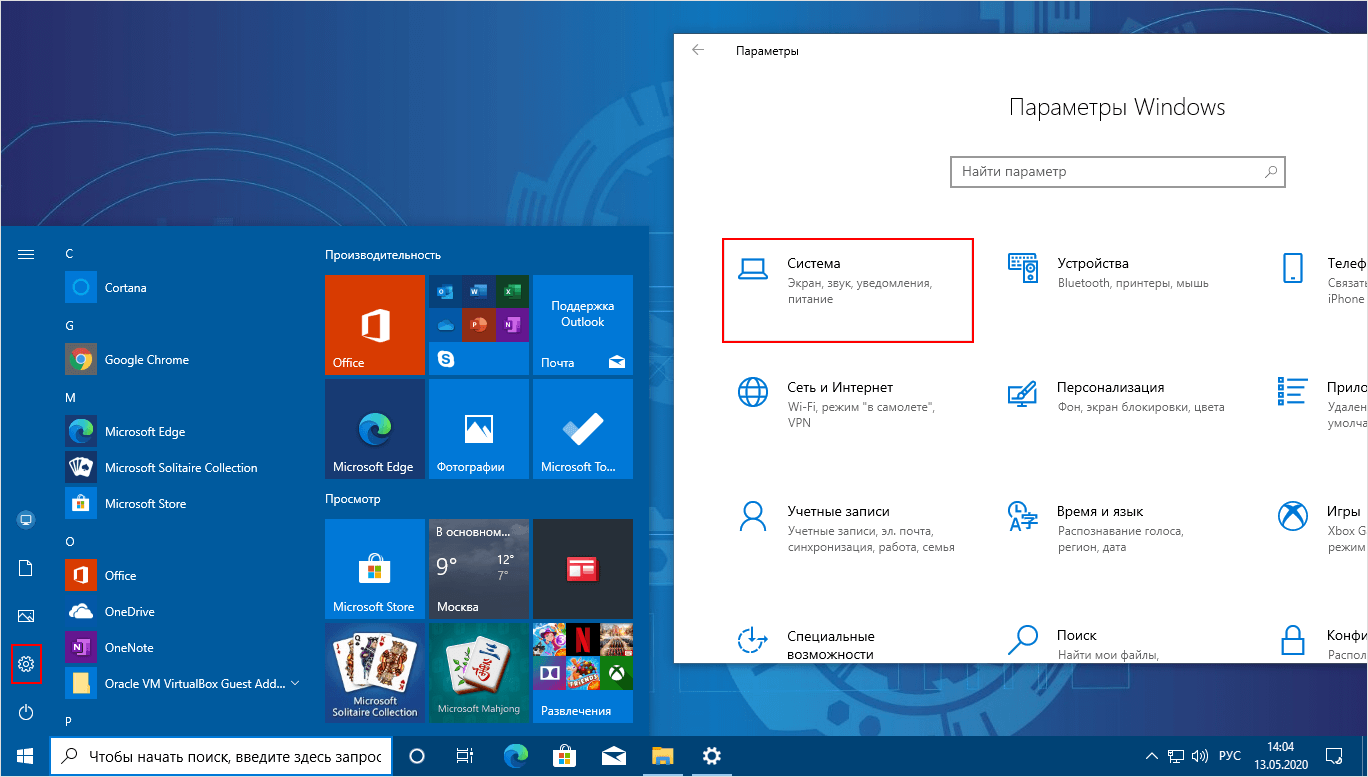Open Устройства settings category
Image resolution: width=1368 pixels, height=777 pixels.
click(1118, 273)
